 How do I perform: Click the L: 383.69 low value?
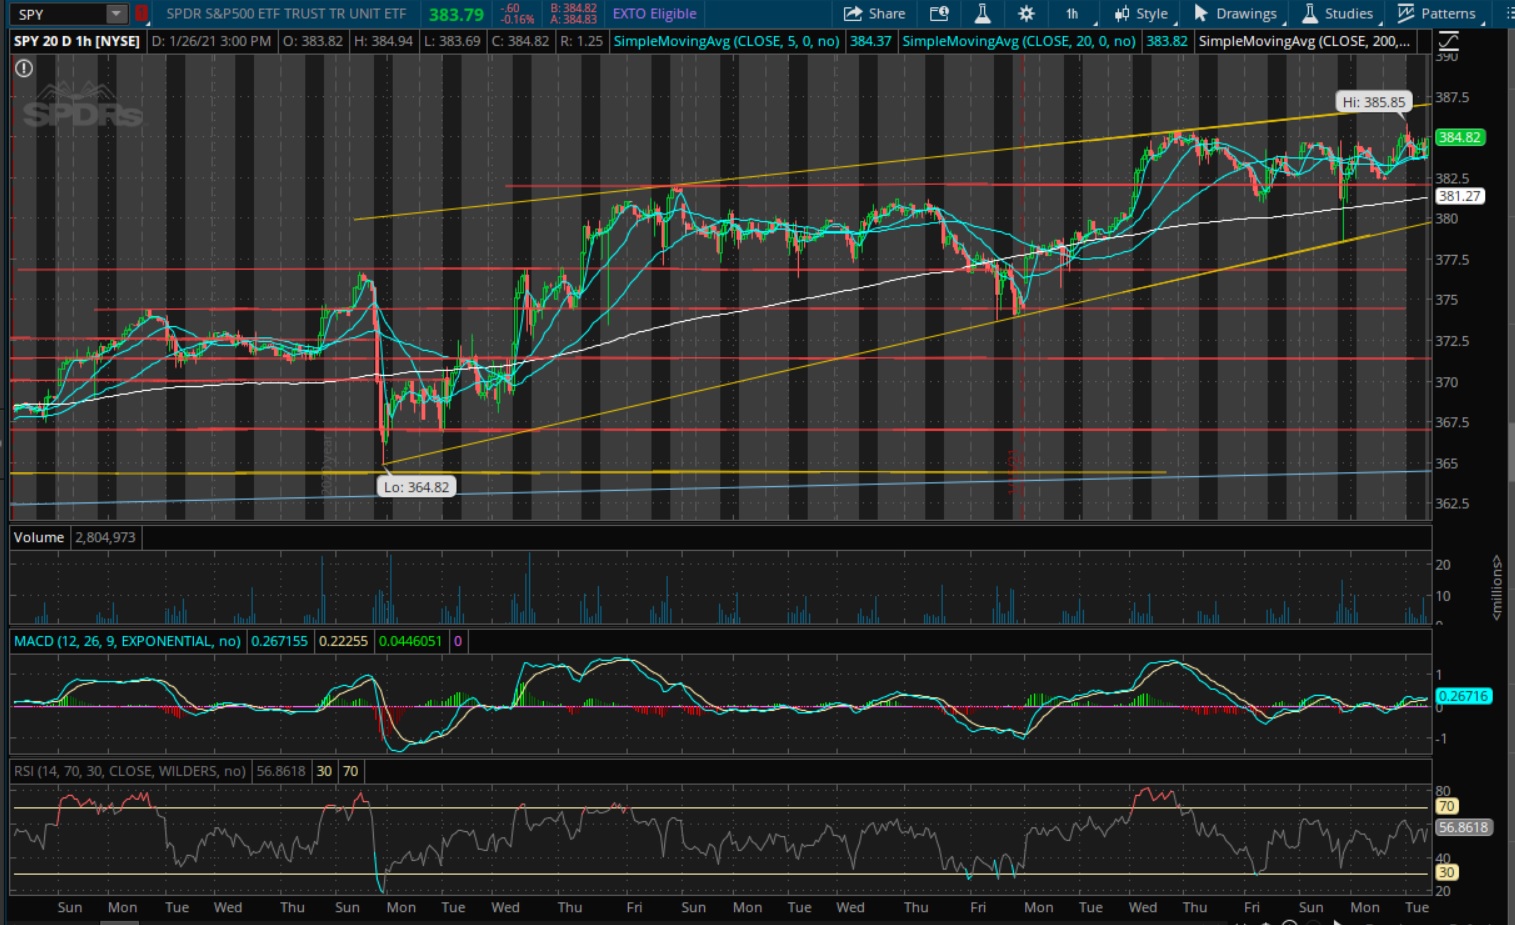452,41
